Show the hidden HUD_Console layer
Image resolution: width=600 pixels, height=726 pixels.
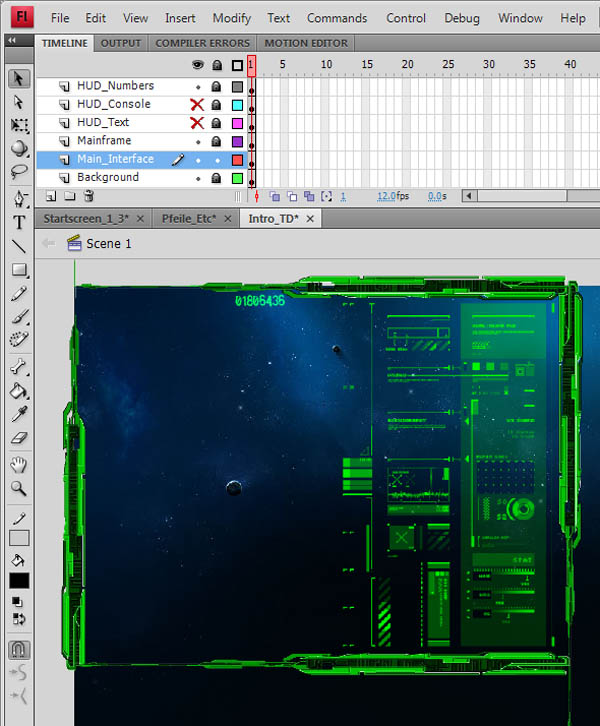click(197, 104)
